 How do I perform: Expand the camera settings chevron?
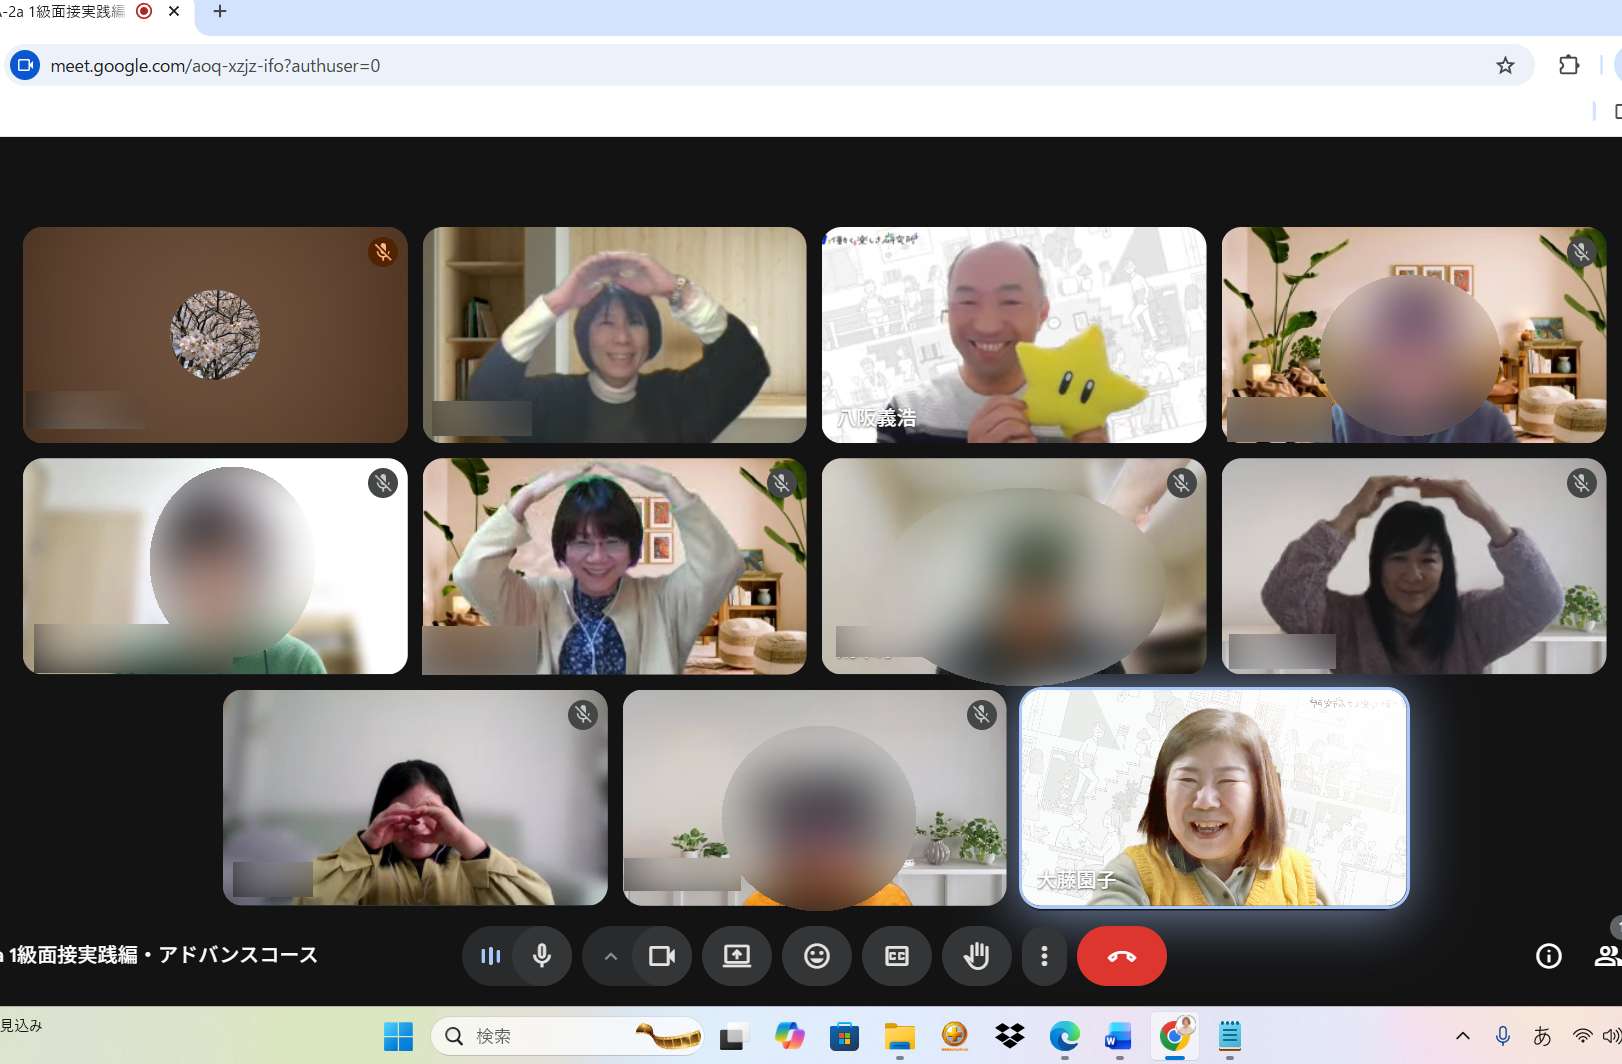click(610, 956)
